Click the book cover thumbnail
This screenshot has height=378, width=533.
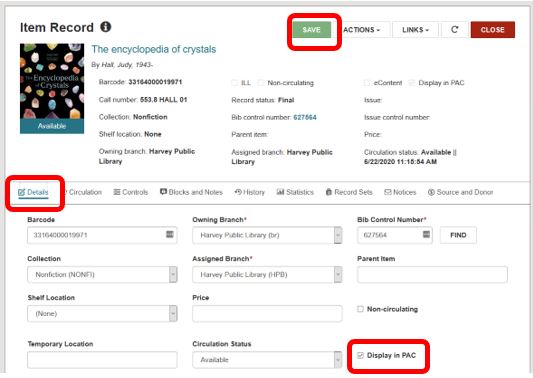point(52,88)
